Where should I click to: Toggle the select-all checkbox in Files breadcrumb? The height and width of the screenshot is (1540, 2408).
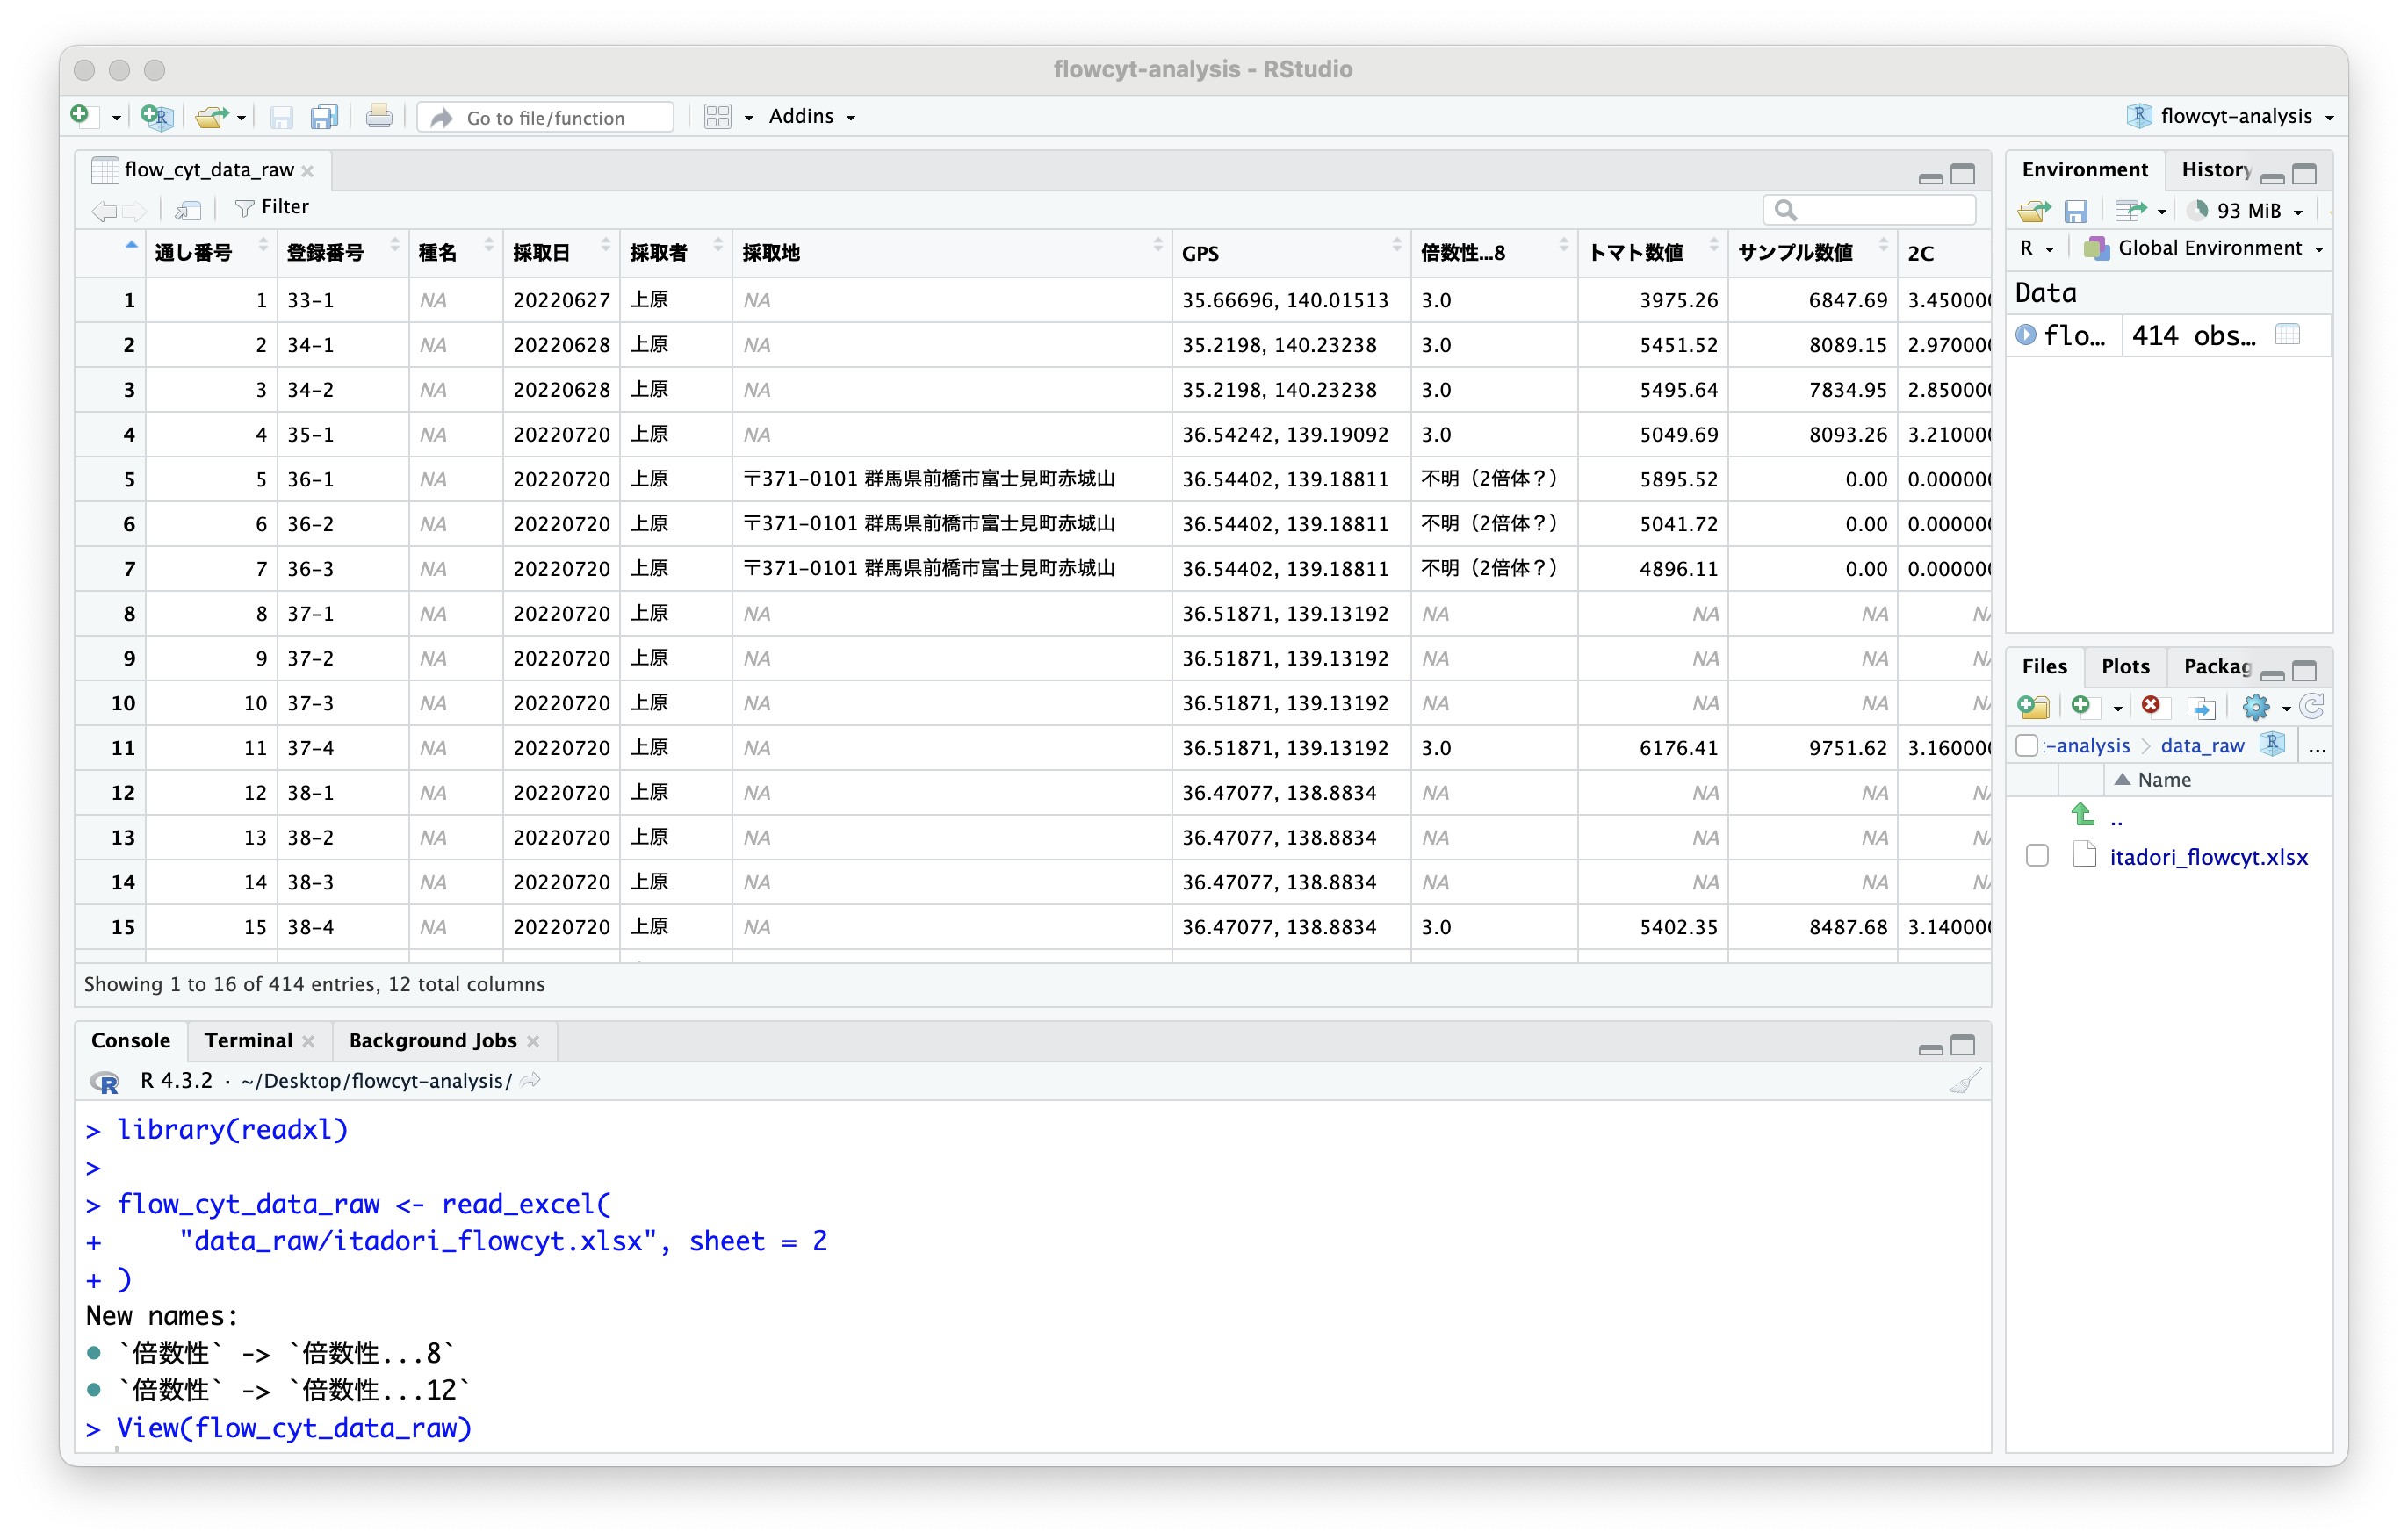pos(2027,746)
